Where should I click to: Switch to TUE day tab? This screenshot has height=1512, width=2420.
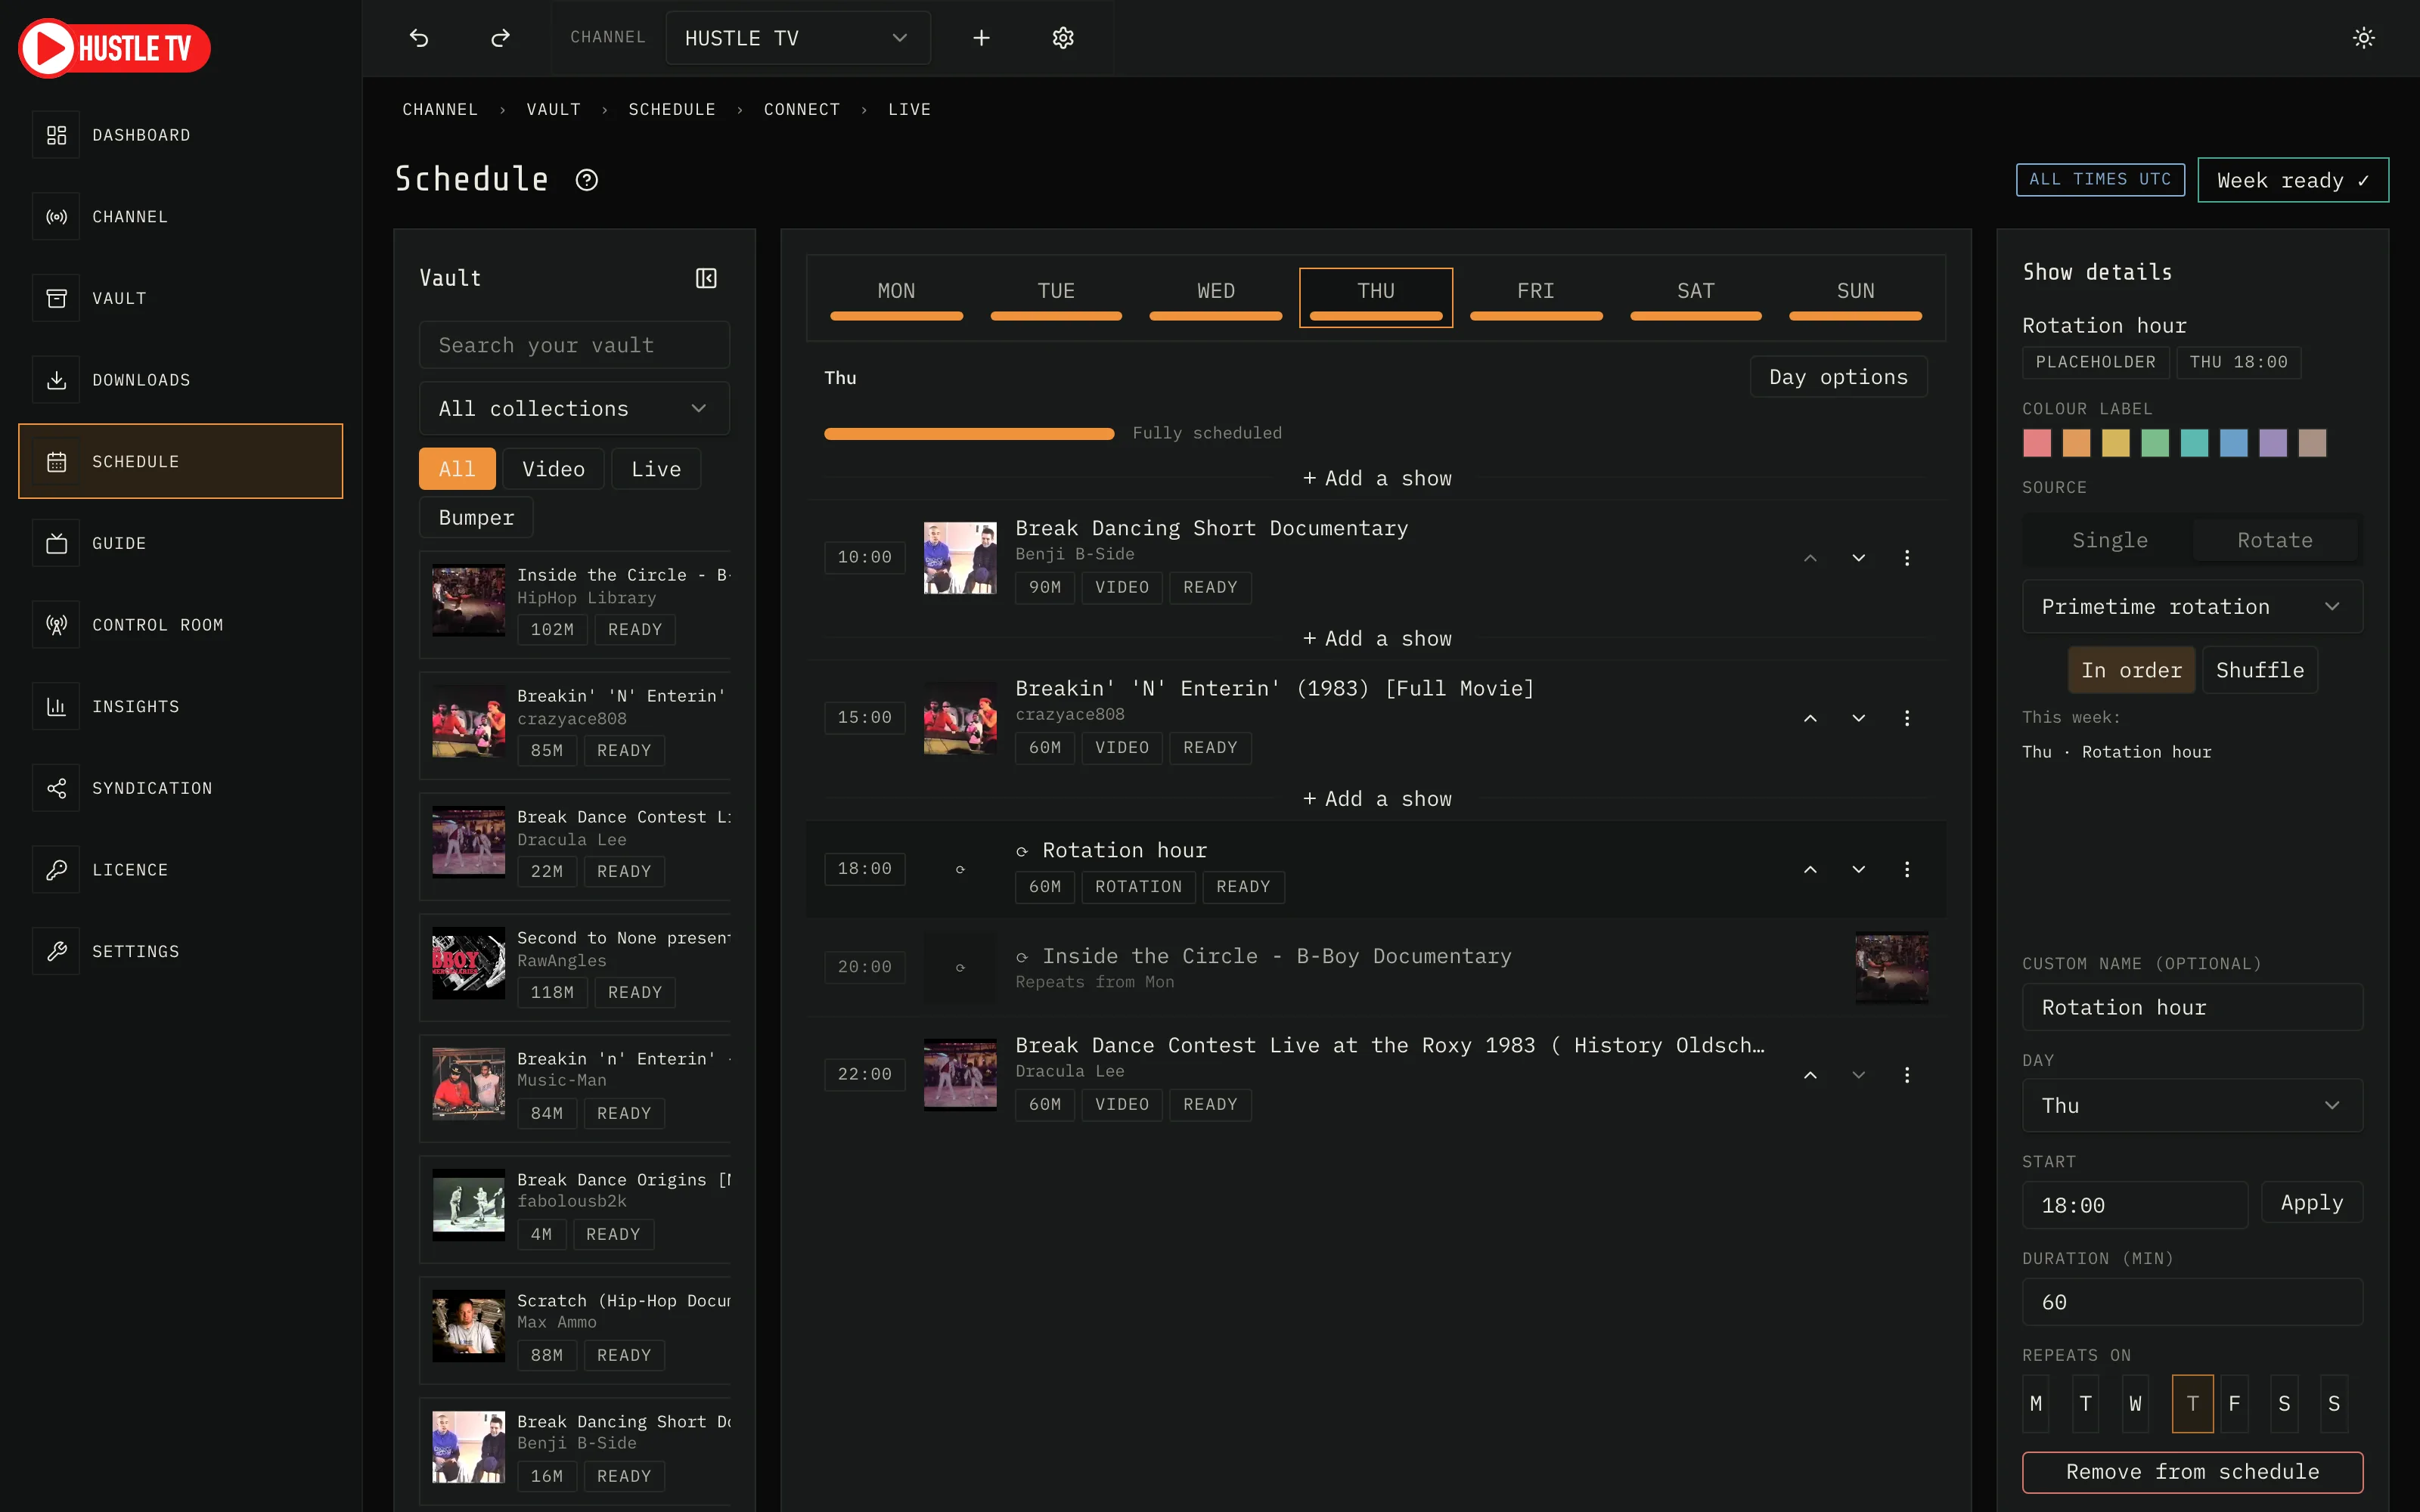[x=1056, y=297]
